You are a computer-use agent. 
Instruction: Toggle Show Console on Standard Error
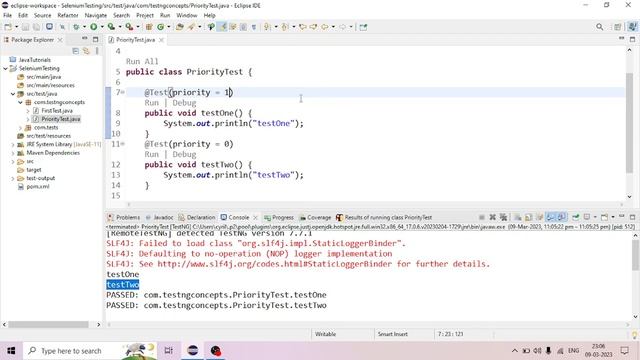click(x=562, y=217)
